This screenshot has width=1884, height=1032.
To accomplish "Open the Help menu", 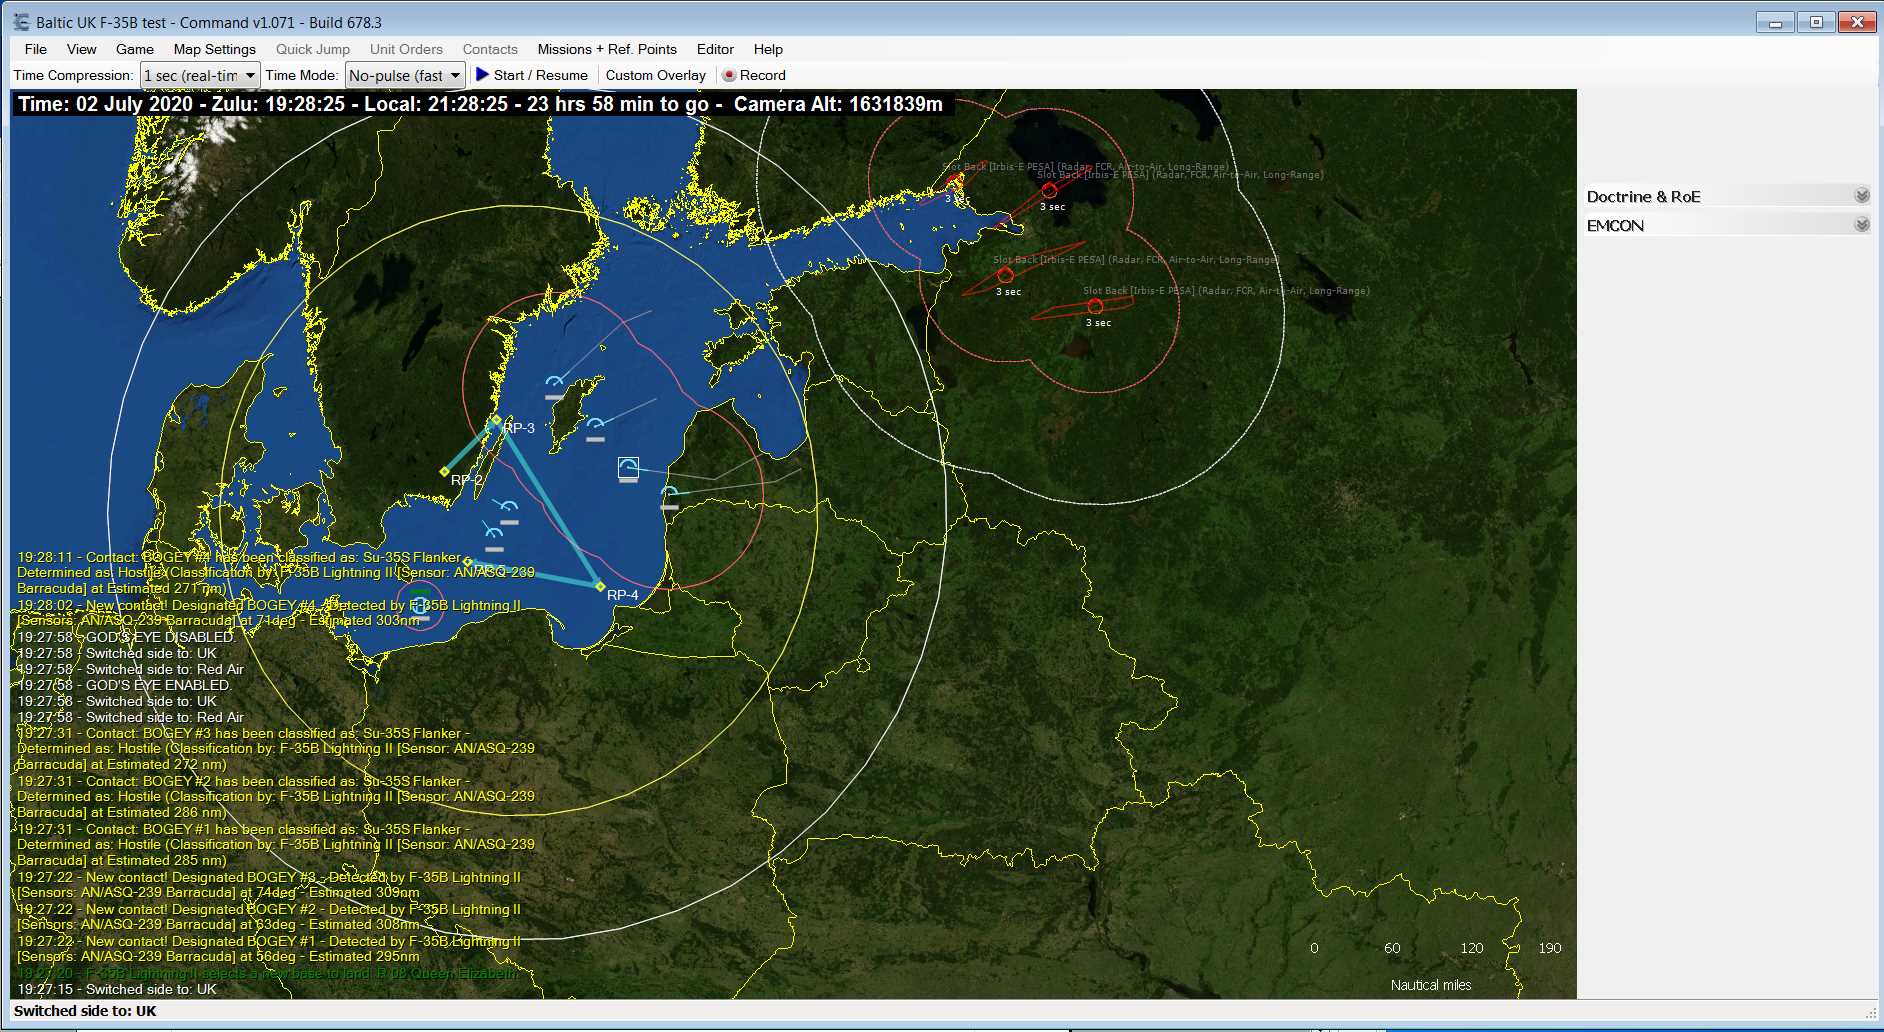I will click(x=768, y=49).
